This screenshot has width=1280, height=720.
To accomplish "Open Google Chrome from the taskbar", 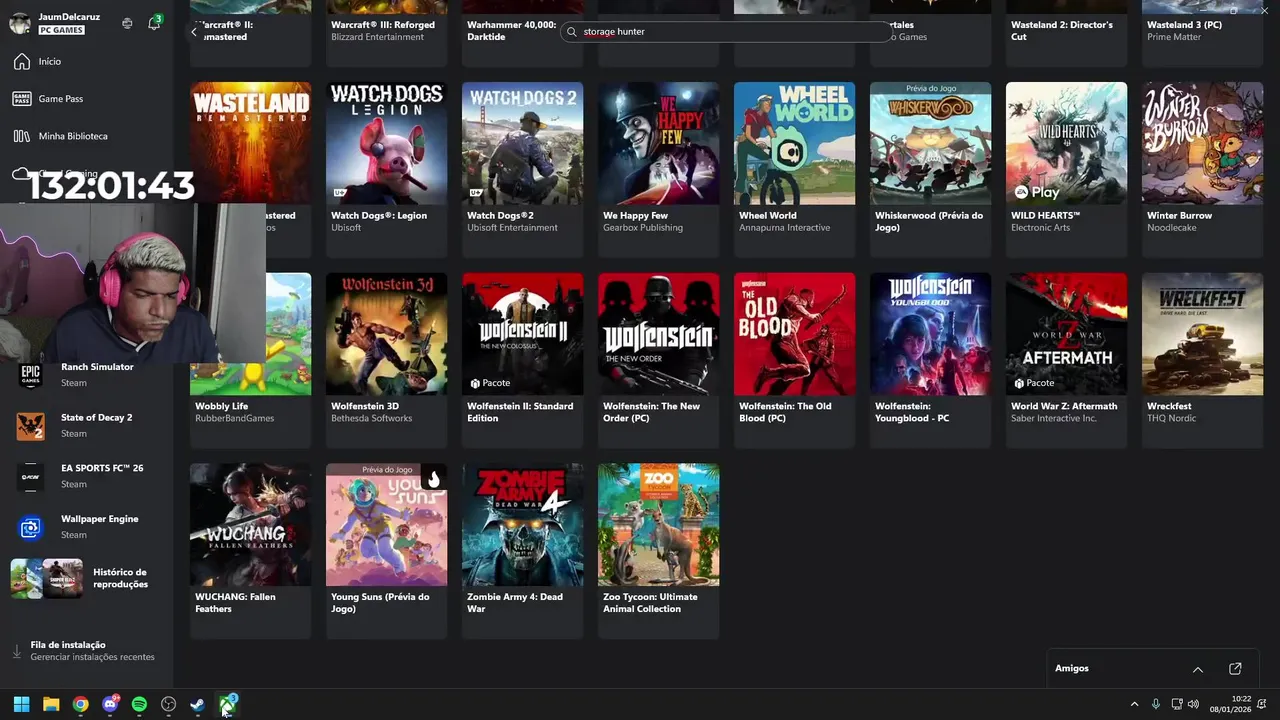I will (80, 704).
